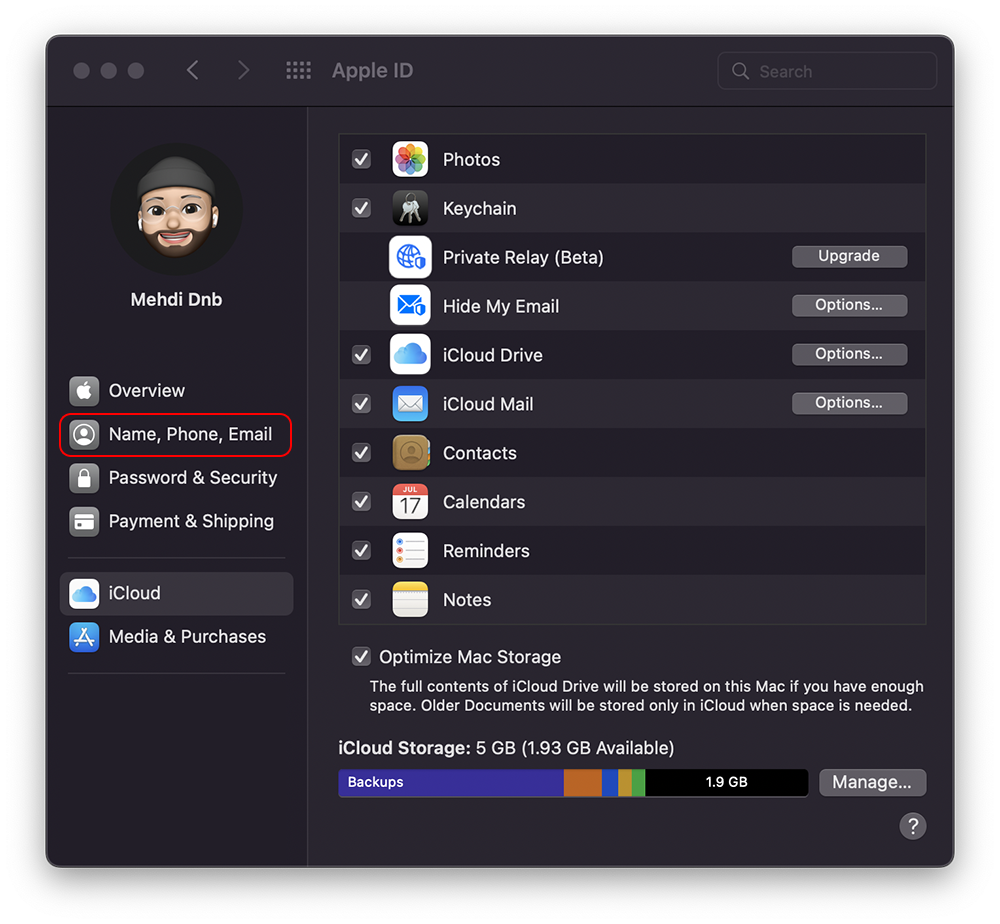
Task: Click the App Store icon for Media & Purchases
Action: pyautogui.click(x=84, y=637)
